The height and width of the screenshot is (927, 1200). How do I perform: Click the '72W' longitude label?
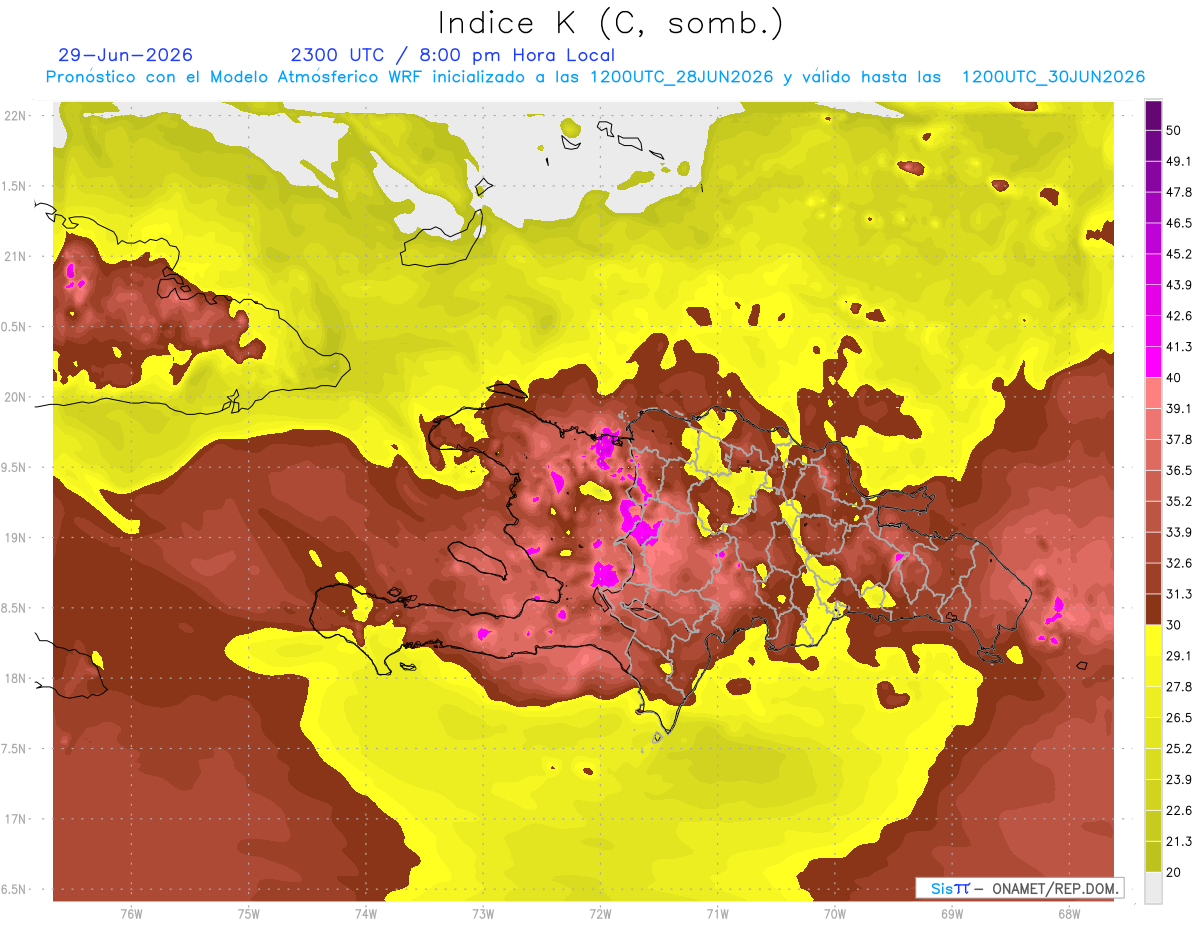click(x=600, y=914)
